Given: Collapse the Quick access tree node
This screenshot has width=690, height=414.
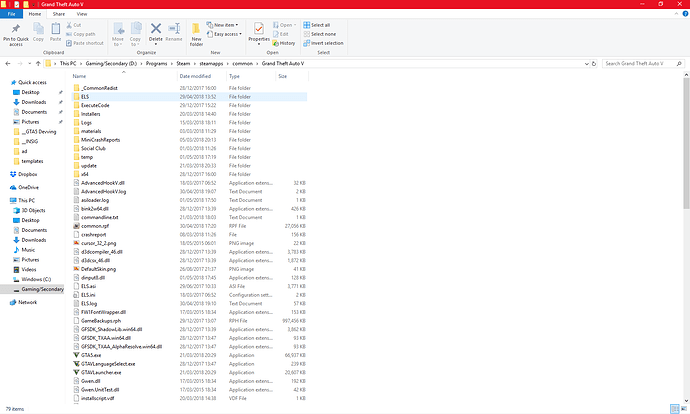Looking at the screenshot, I should coord(5,83).
